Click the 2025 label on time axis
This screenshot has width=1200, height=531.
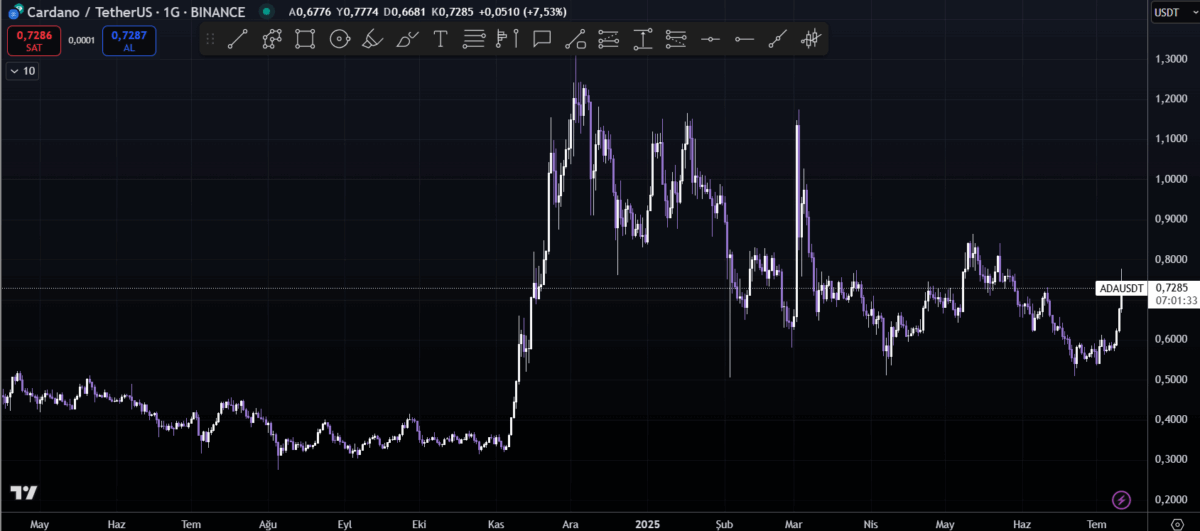pyautogui.click(x=647, y=523)
